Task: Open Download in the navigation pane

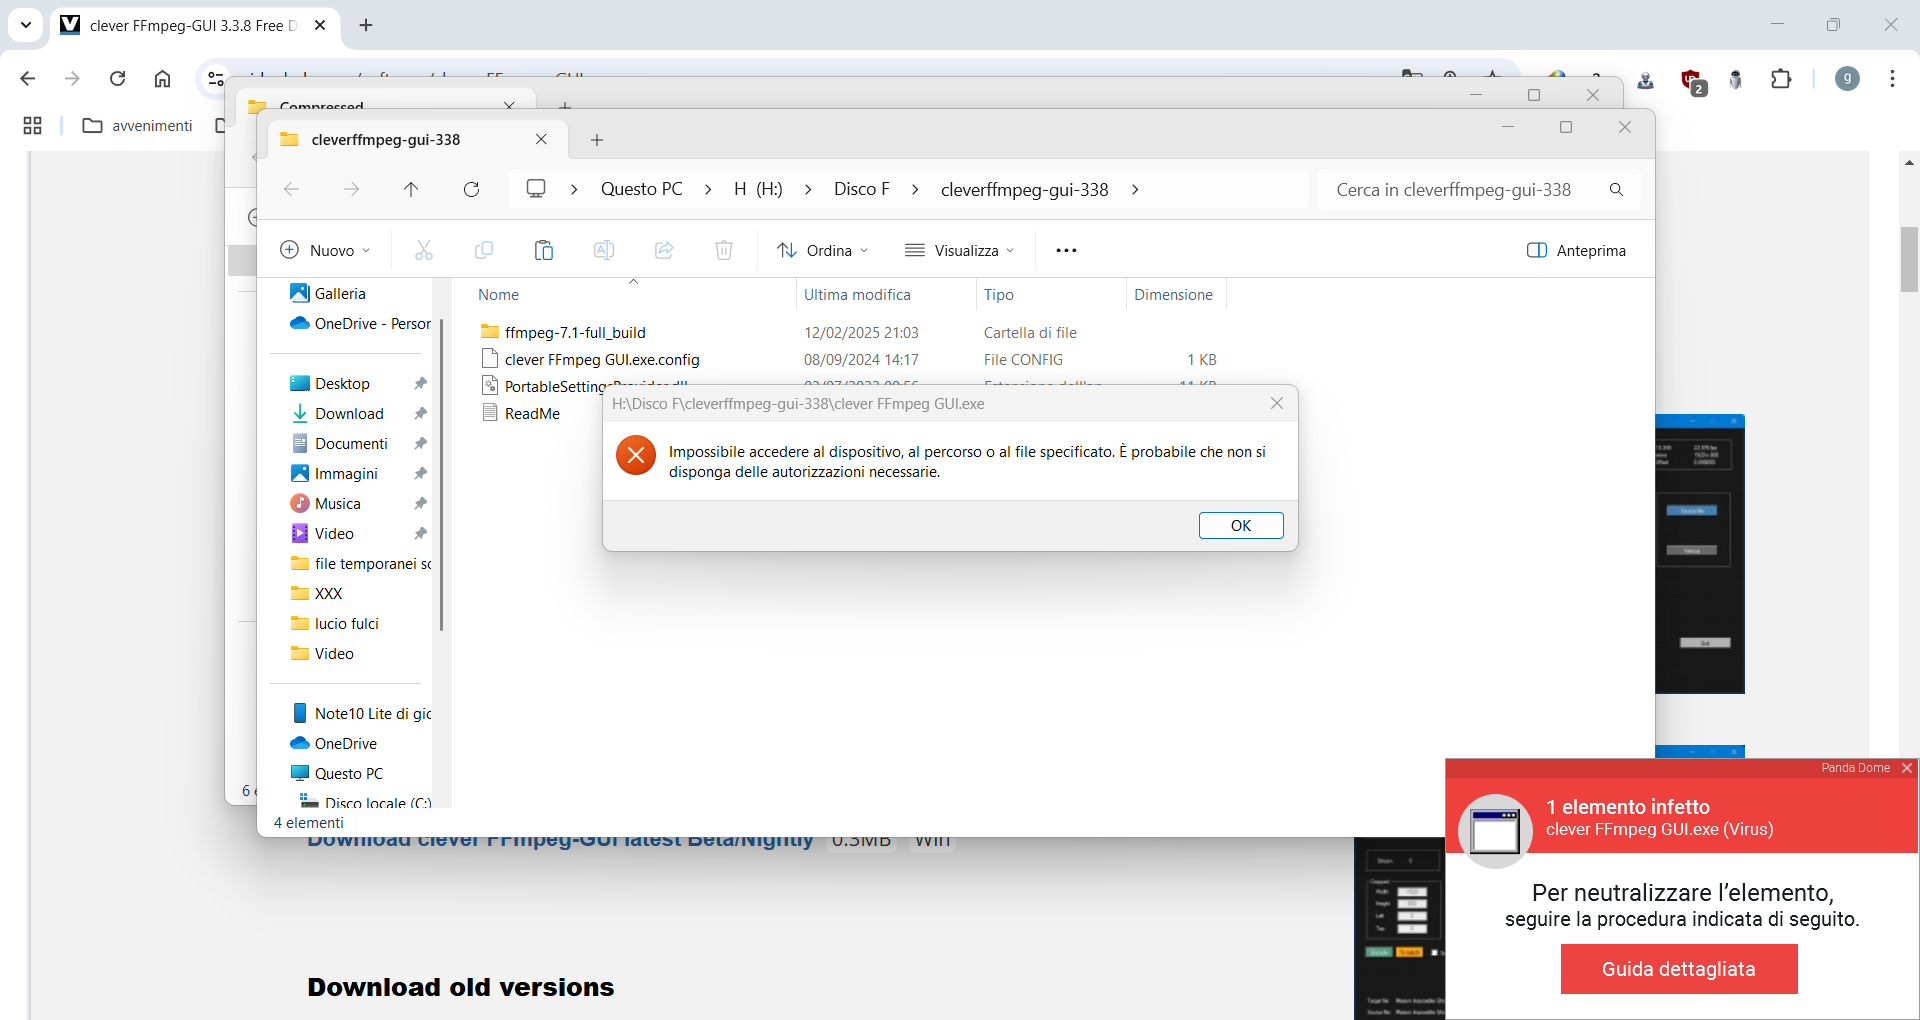Action: click(x=349, y=414)
